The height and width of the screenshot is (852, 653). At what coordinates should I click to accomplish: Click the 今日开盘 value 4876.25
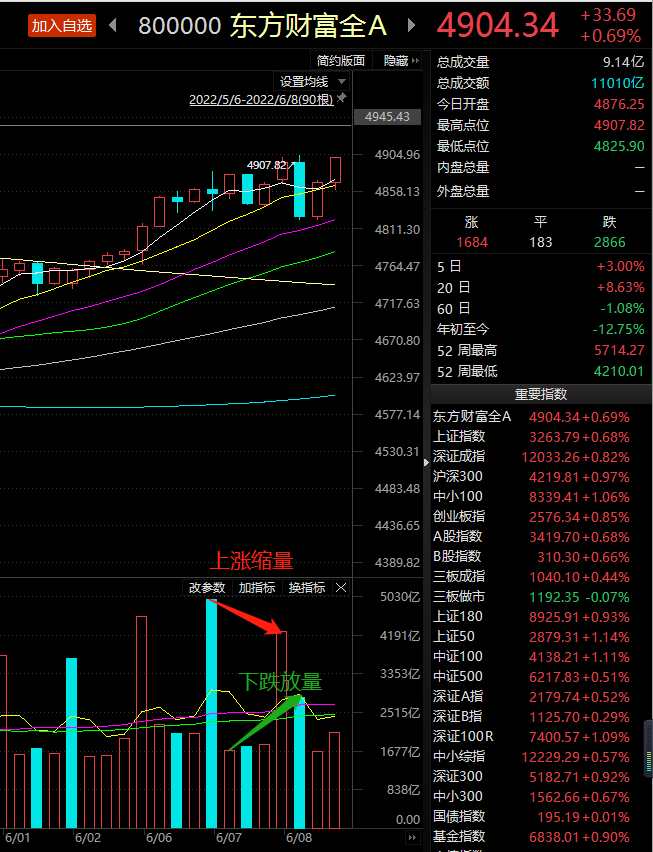click(619, 104)
